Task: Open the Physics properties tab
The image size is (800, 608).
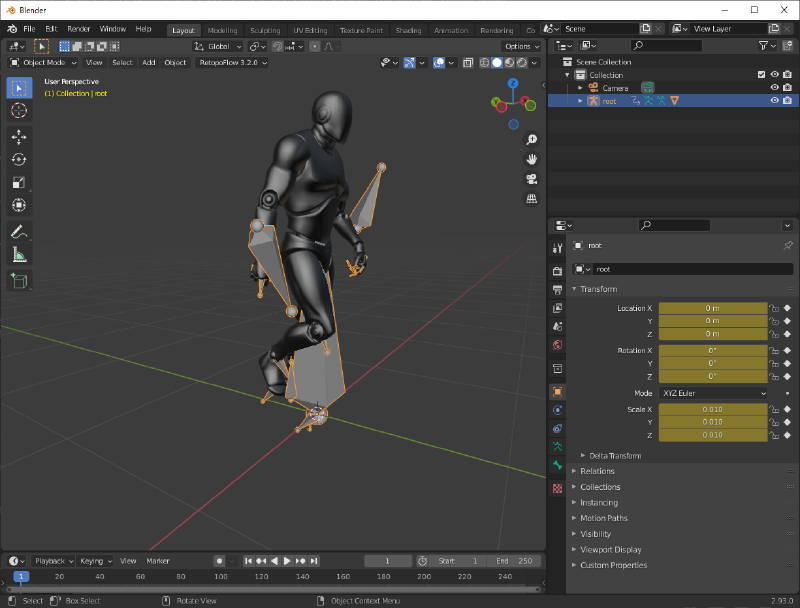Action: click(557, 410)
